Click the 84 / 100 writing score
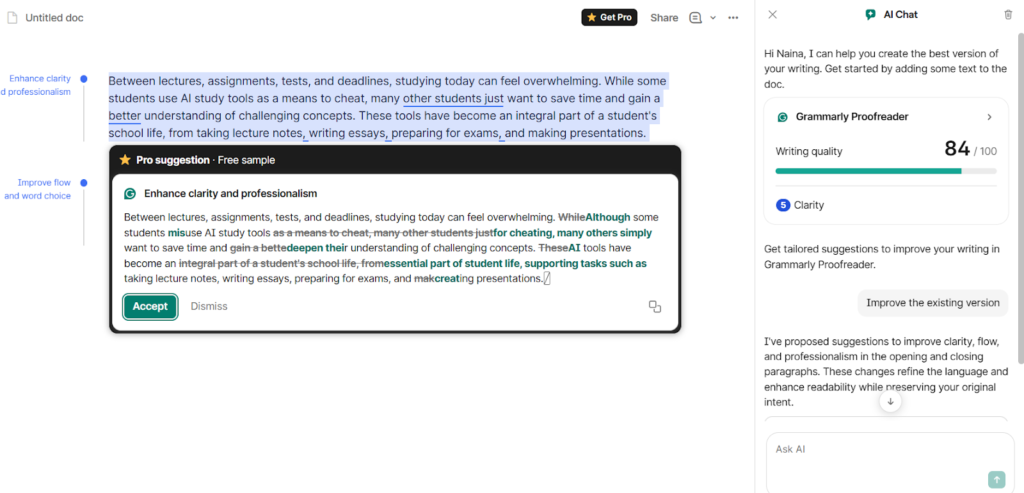Image resolution: width=1024 pixels, height=493 pixels. click(970, 150)
